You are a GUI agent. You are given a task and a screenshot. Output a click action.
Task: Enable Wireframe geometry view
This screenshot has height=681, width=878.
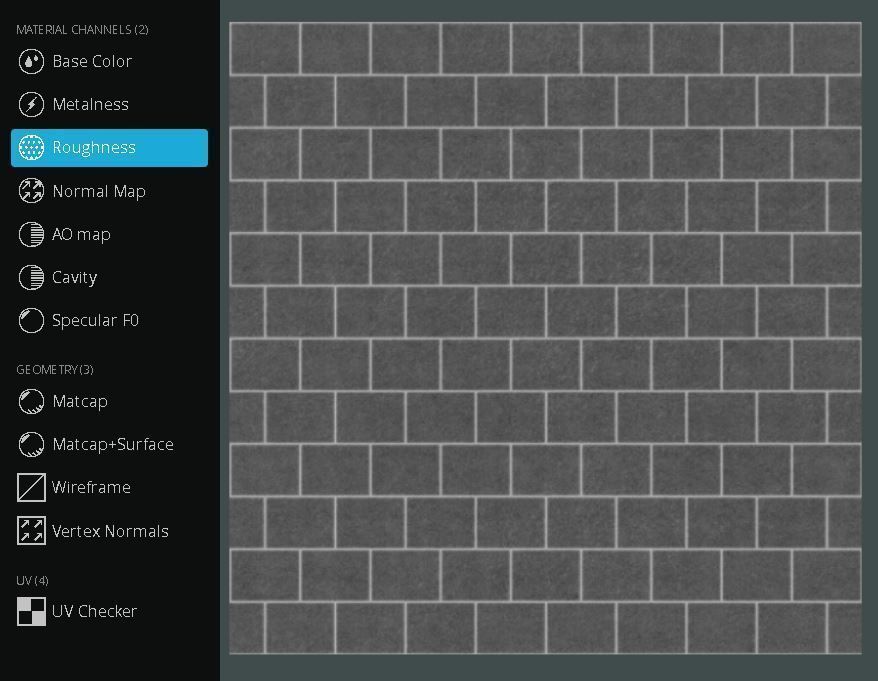pos(91,487)
